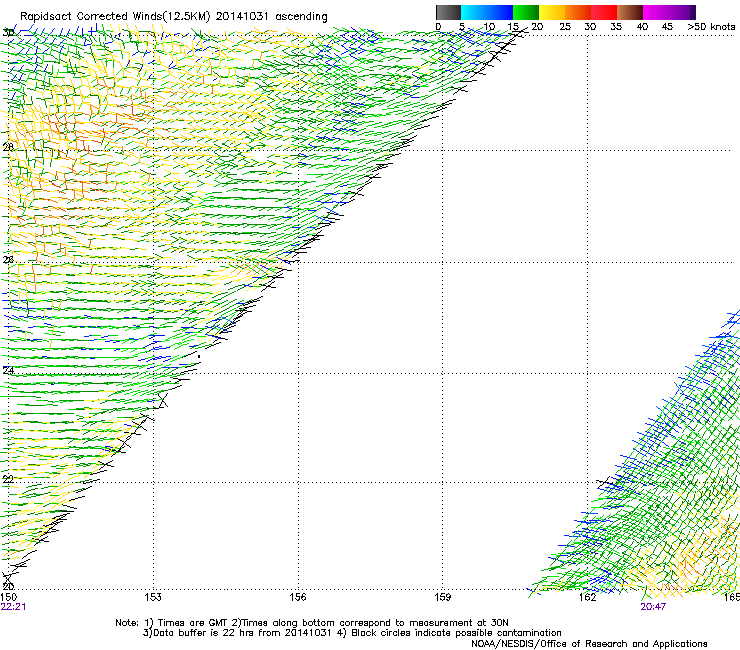Click the purple swath time 20:47

(x=653, y=607)
